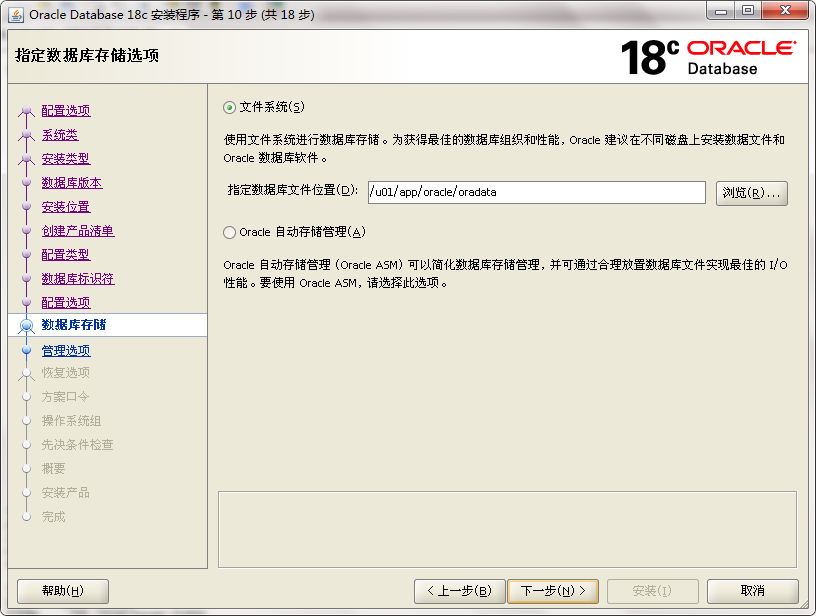
Task: Go back with 上一步(B)
Action: 460,591
